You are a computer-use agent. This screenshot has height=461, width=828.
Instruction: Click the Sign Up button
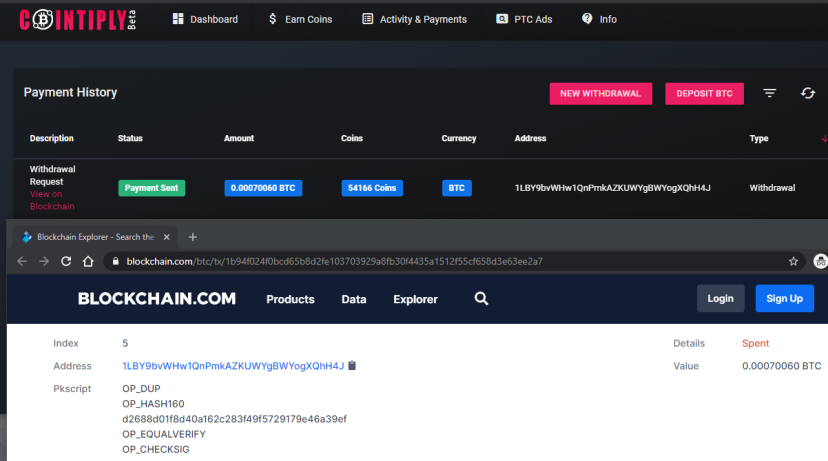point(784,298)
